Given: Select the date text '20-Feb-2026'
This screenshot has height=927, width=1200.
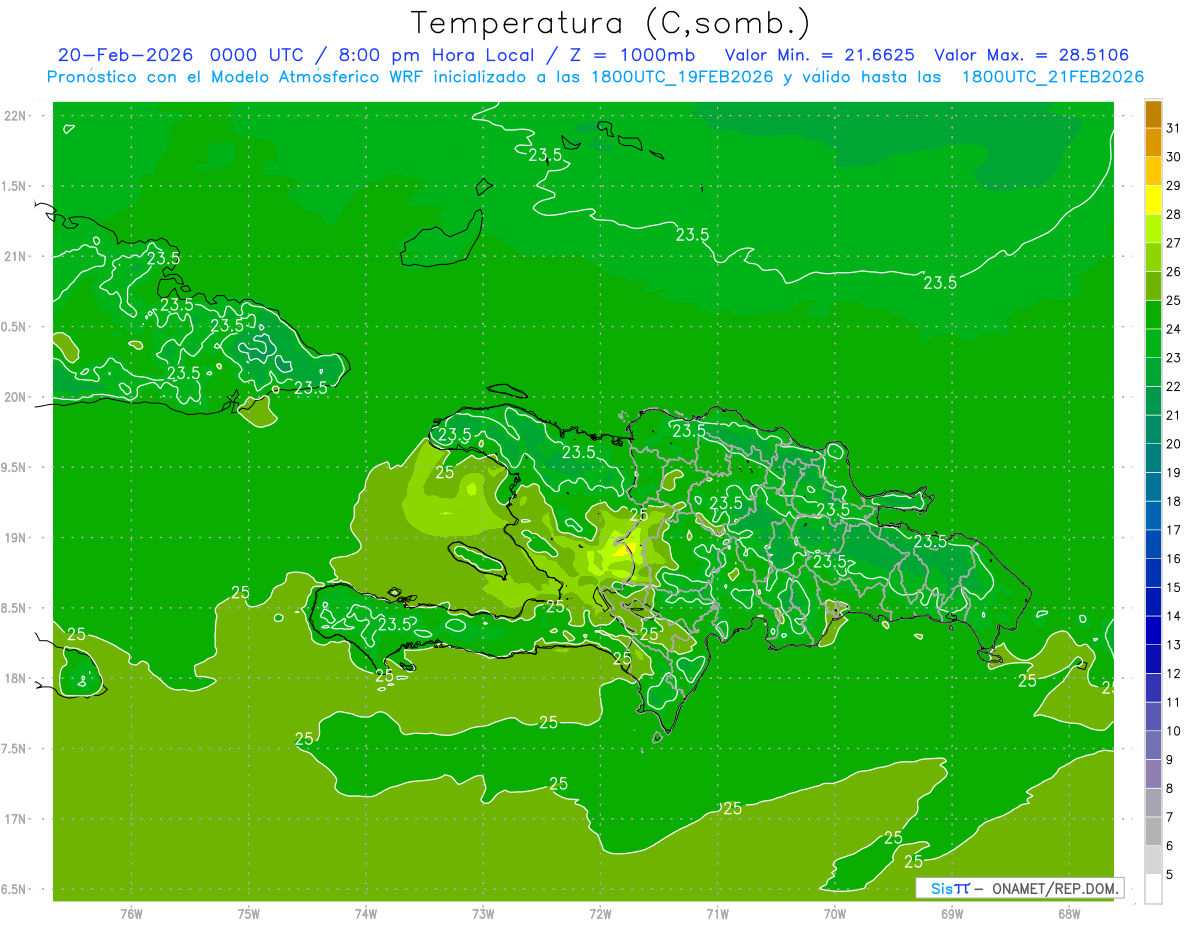Looking at the screenshot, I should [x=125, y=55].
